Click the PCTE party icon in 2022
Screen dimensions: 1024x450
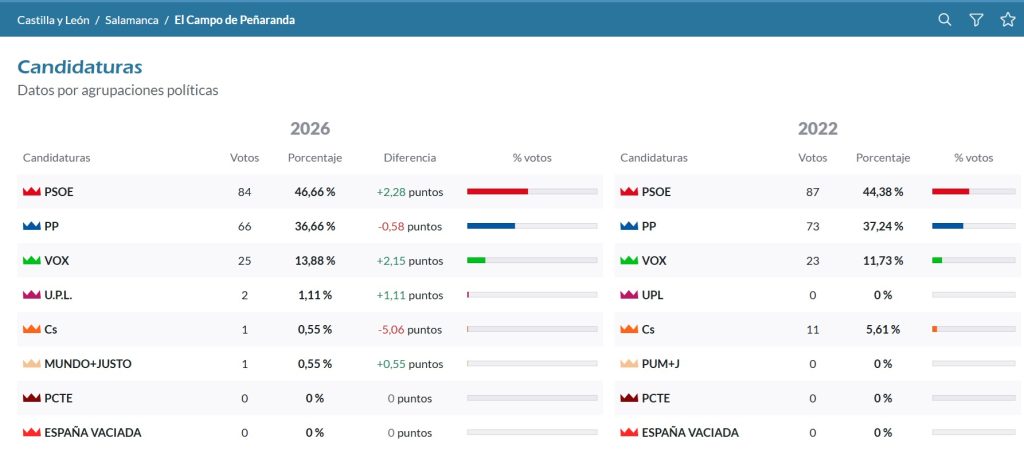[x=629, y=398]
